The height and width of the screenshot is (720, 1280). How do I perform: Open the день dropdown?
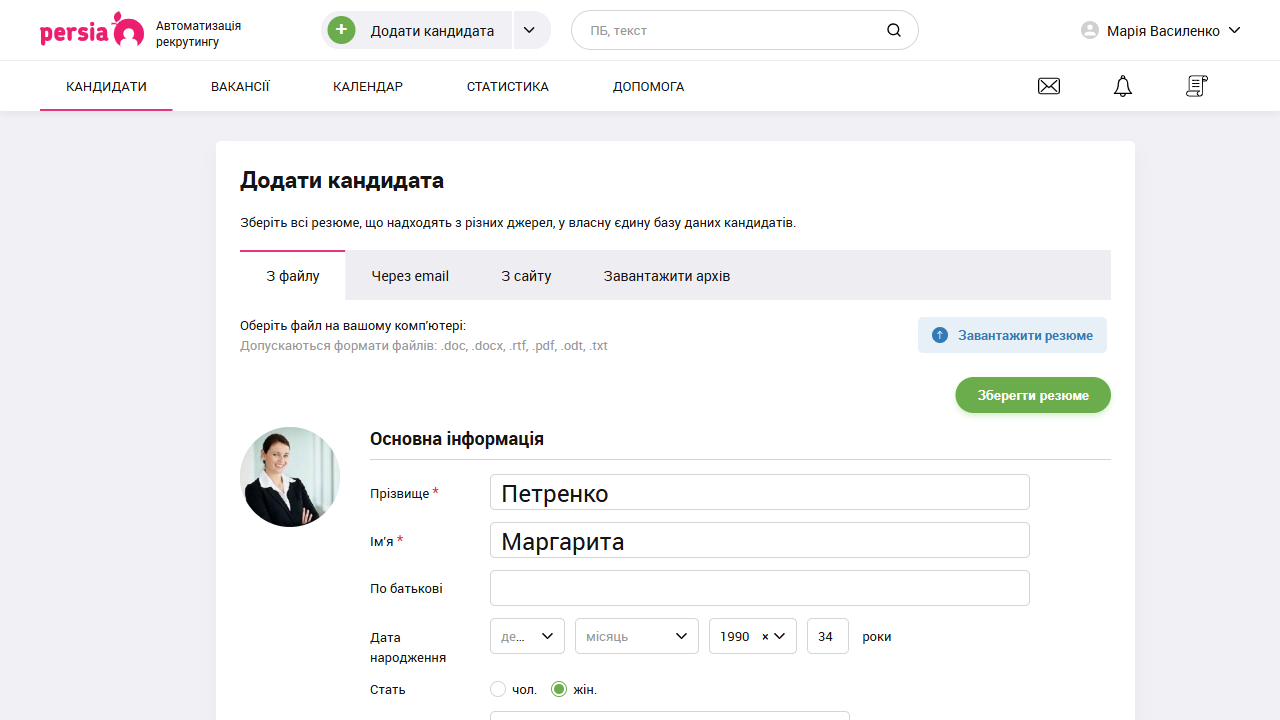pyautogui.click(x=527, y=636)
